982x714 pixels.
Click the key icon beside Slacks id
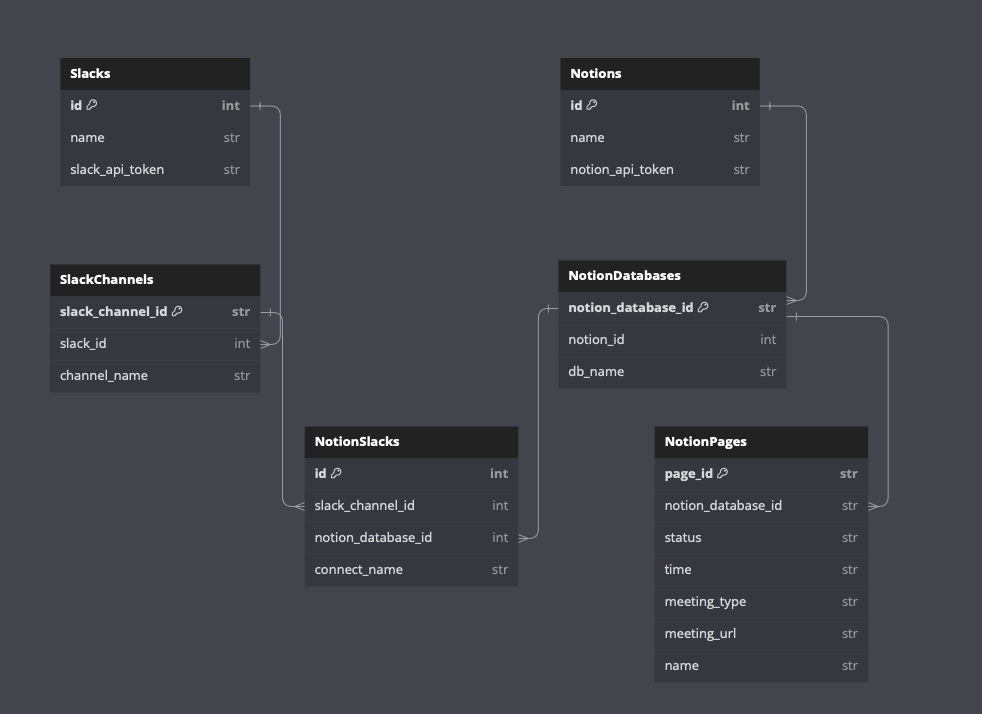pyautogui.click(x=91, y=105)
